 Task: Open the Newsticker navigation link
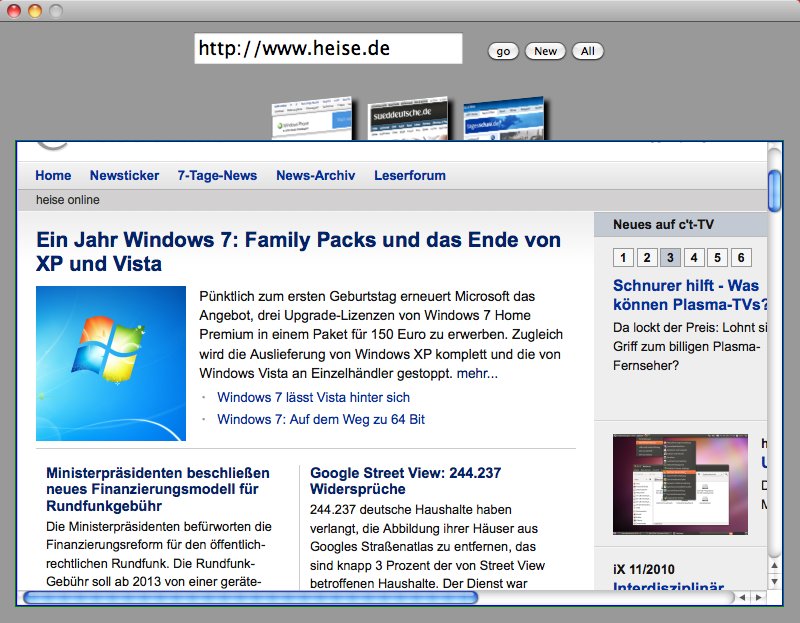124,176
